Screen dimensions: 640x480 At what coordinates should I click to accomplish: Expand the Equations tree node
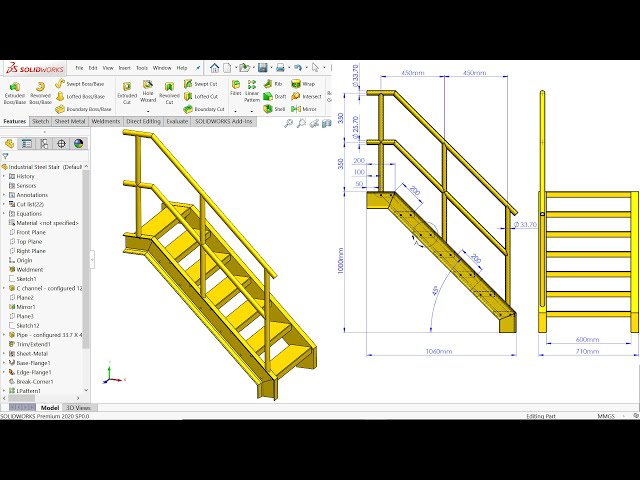click(4, 214)
